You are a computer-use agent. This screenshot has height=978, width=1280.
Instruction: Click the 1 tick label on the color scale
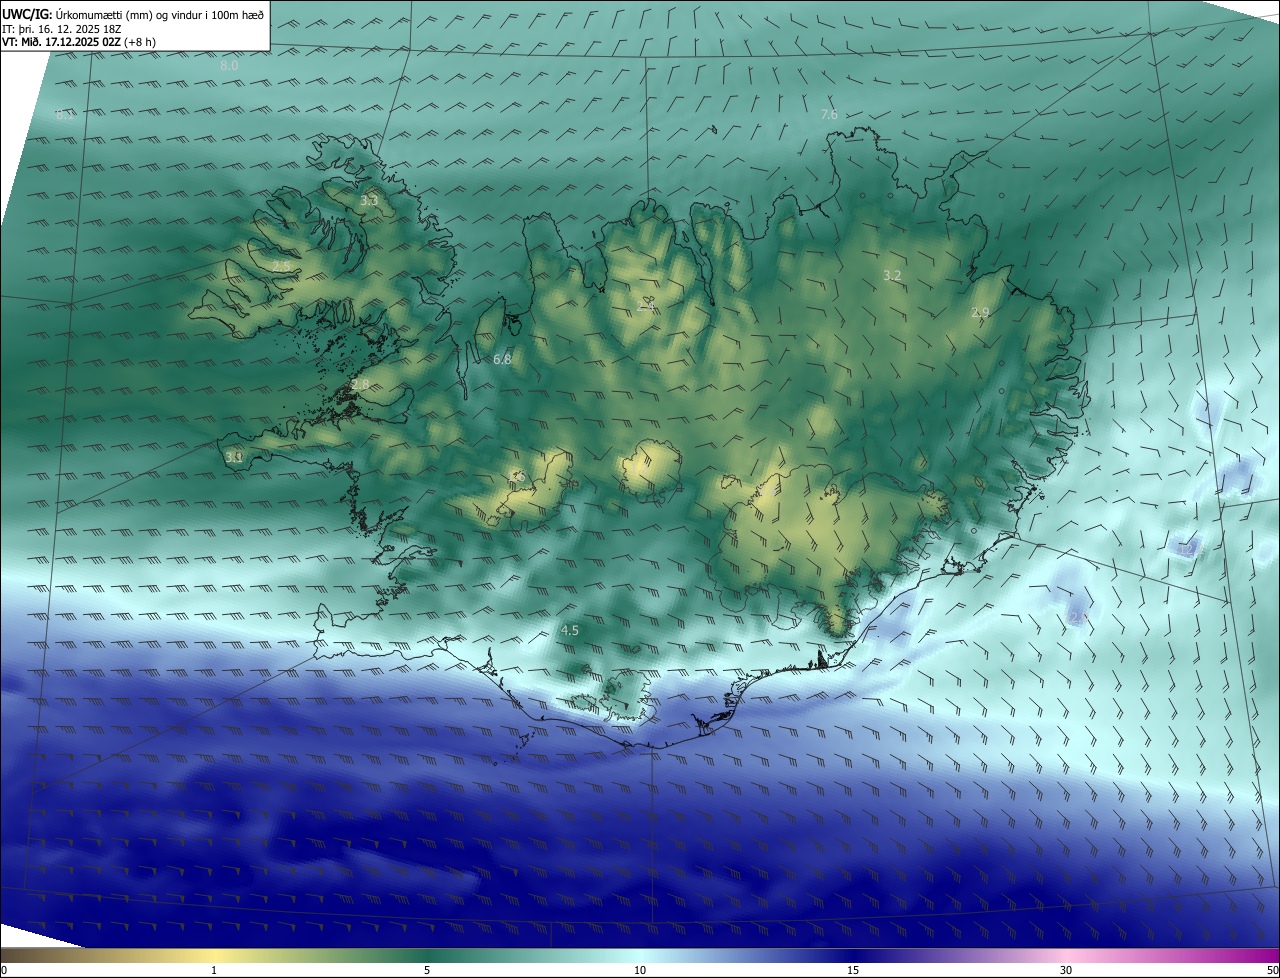pyautogui.click(x=214, y=970)
